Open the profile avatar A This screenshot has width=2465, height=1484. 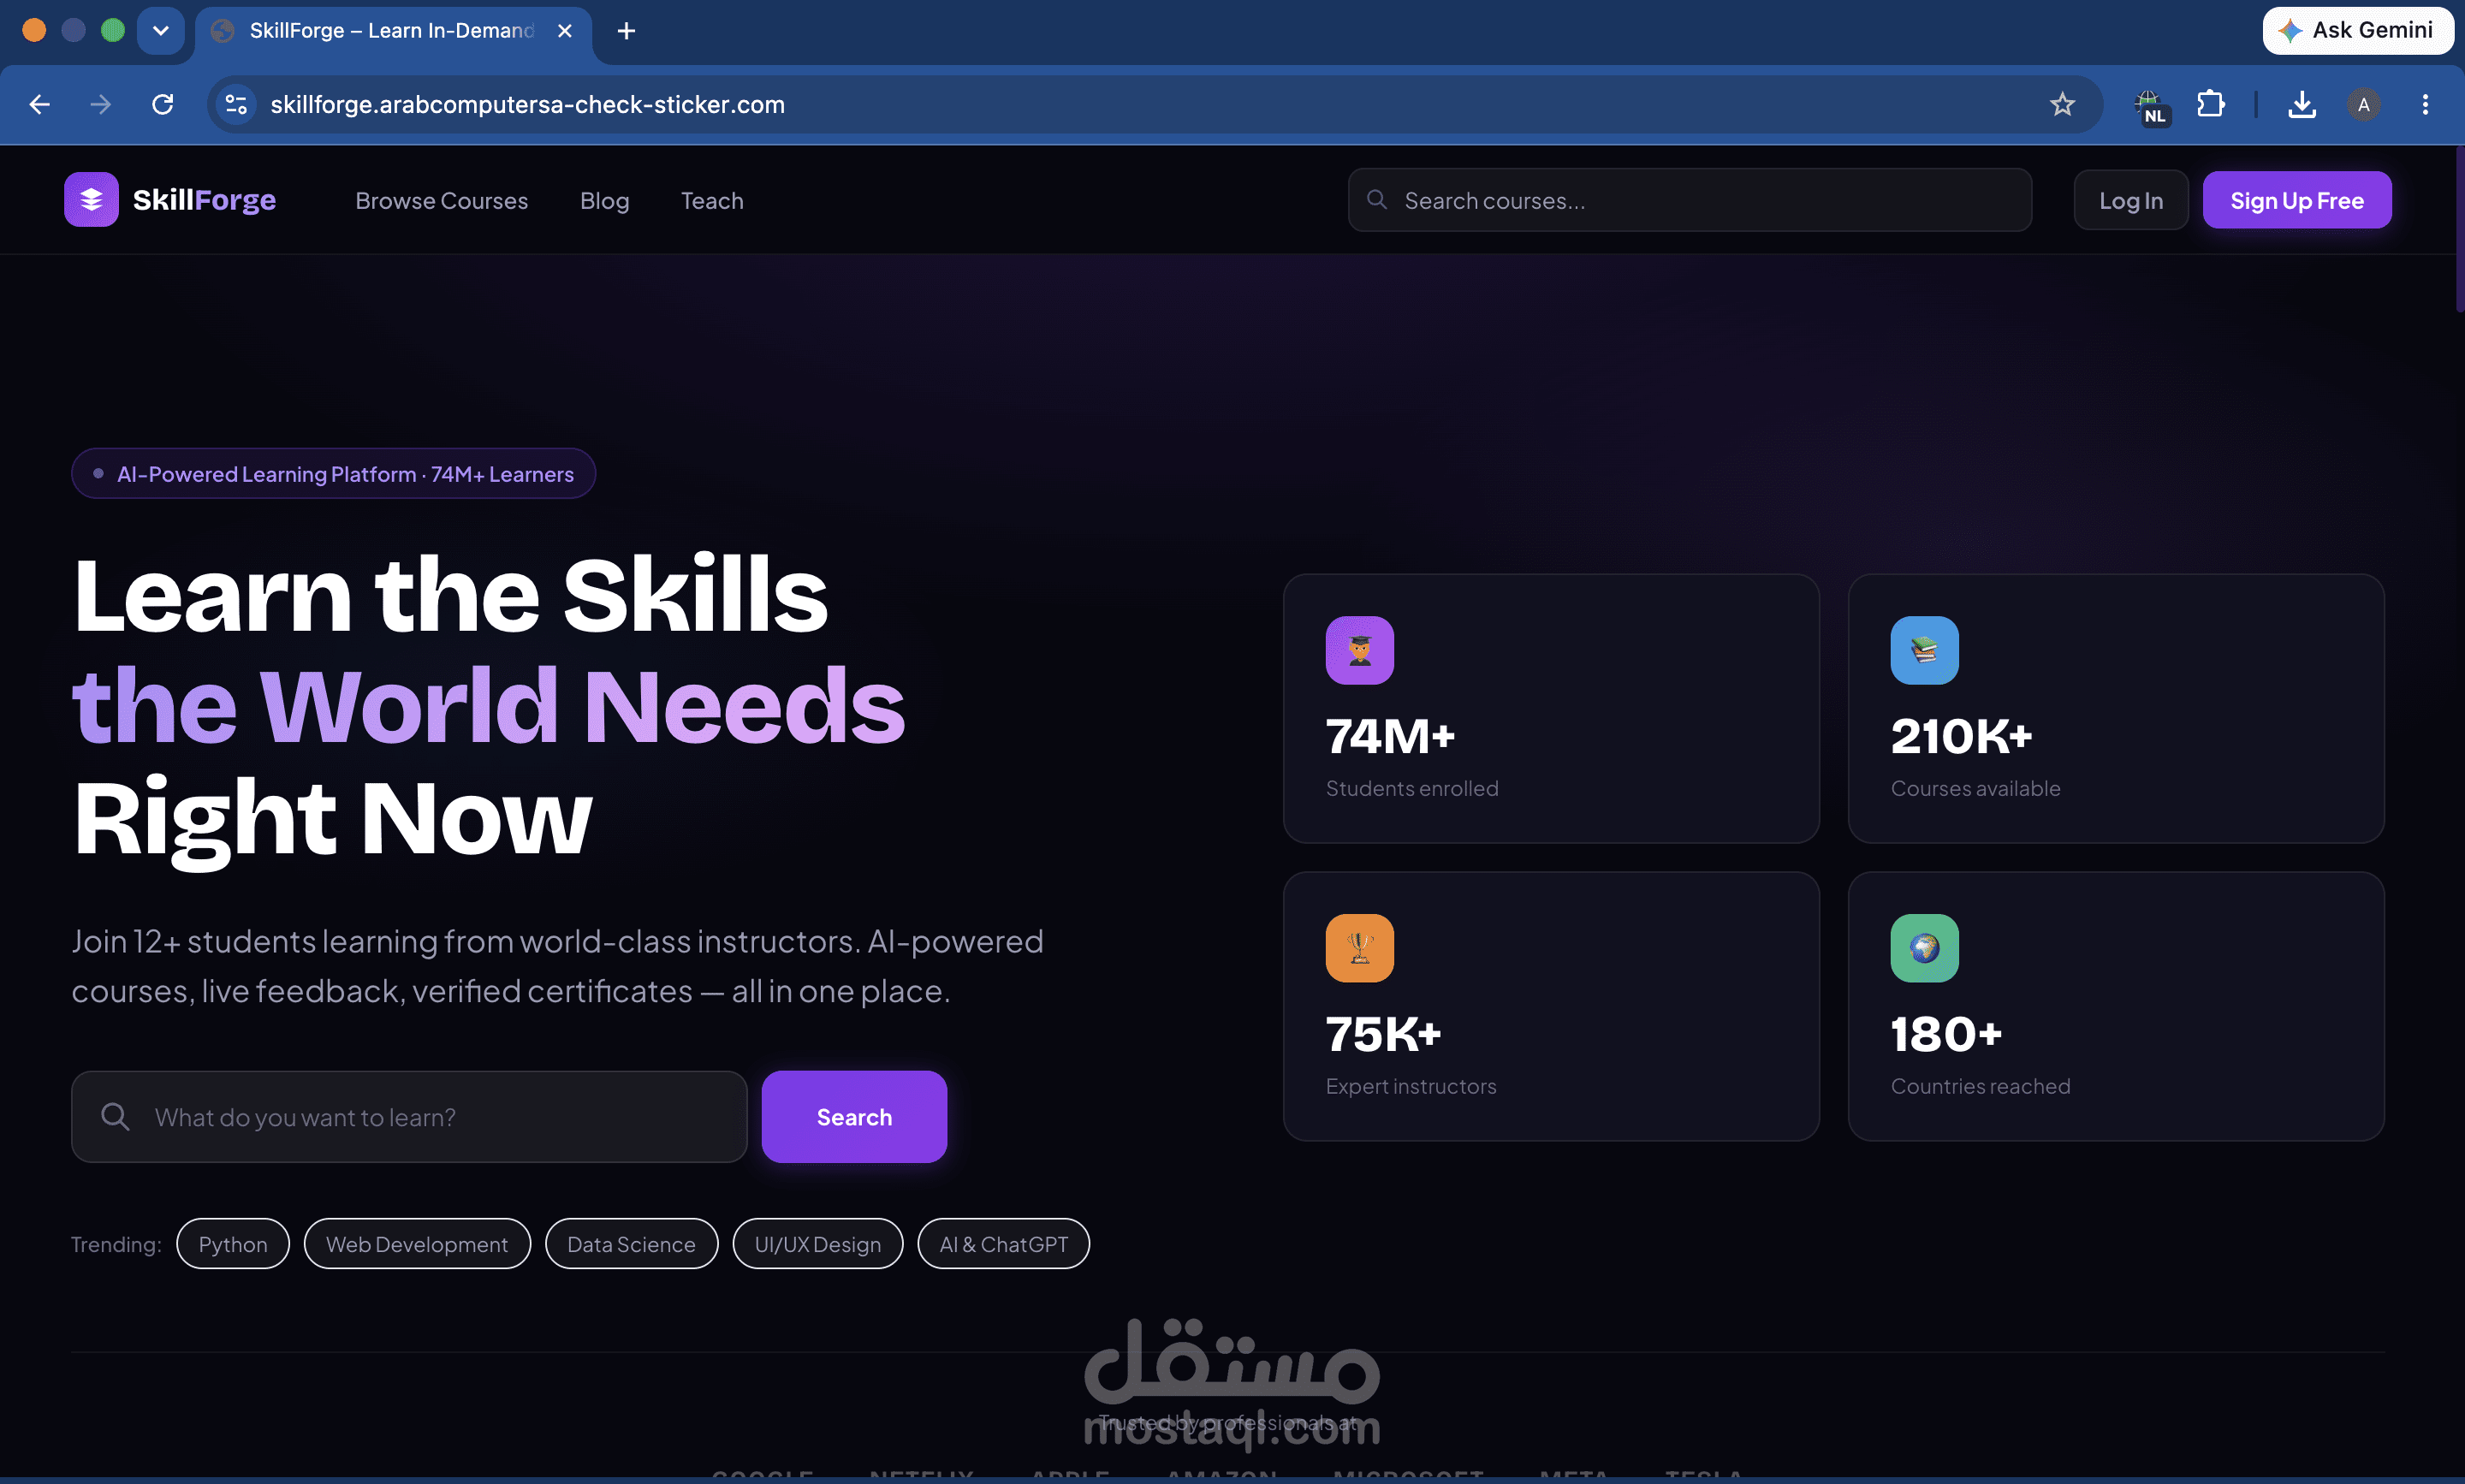pos(2363,104)
